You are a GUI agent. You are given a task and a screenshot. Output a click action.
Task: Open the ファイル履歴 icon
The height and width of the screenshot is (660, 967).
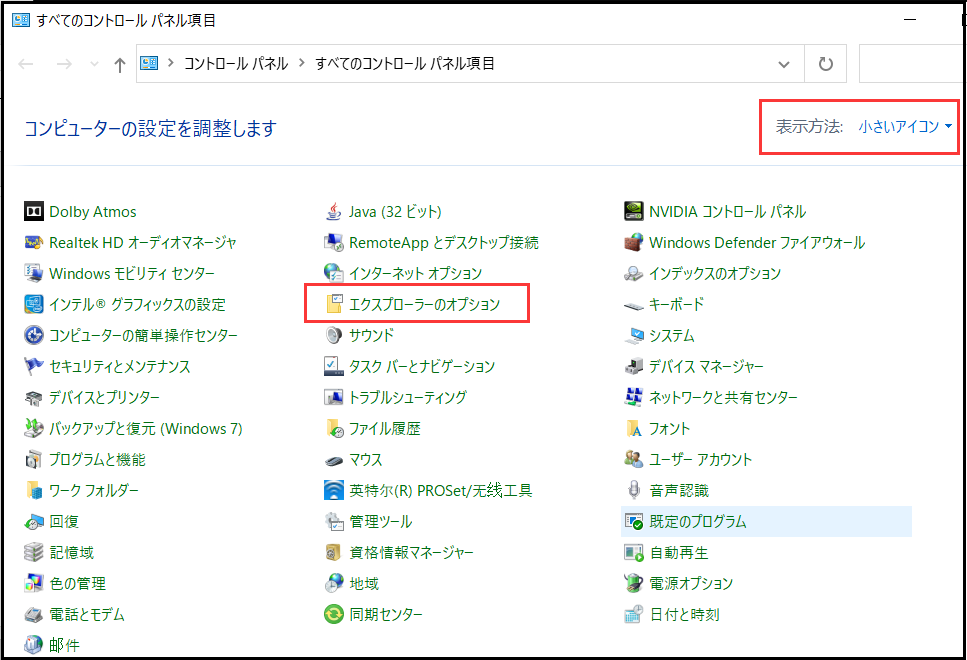point(334,429)
